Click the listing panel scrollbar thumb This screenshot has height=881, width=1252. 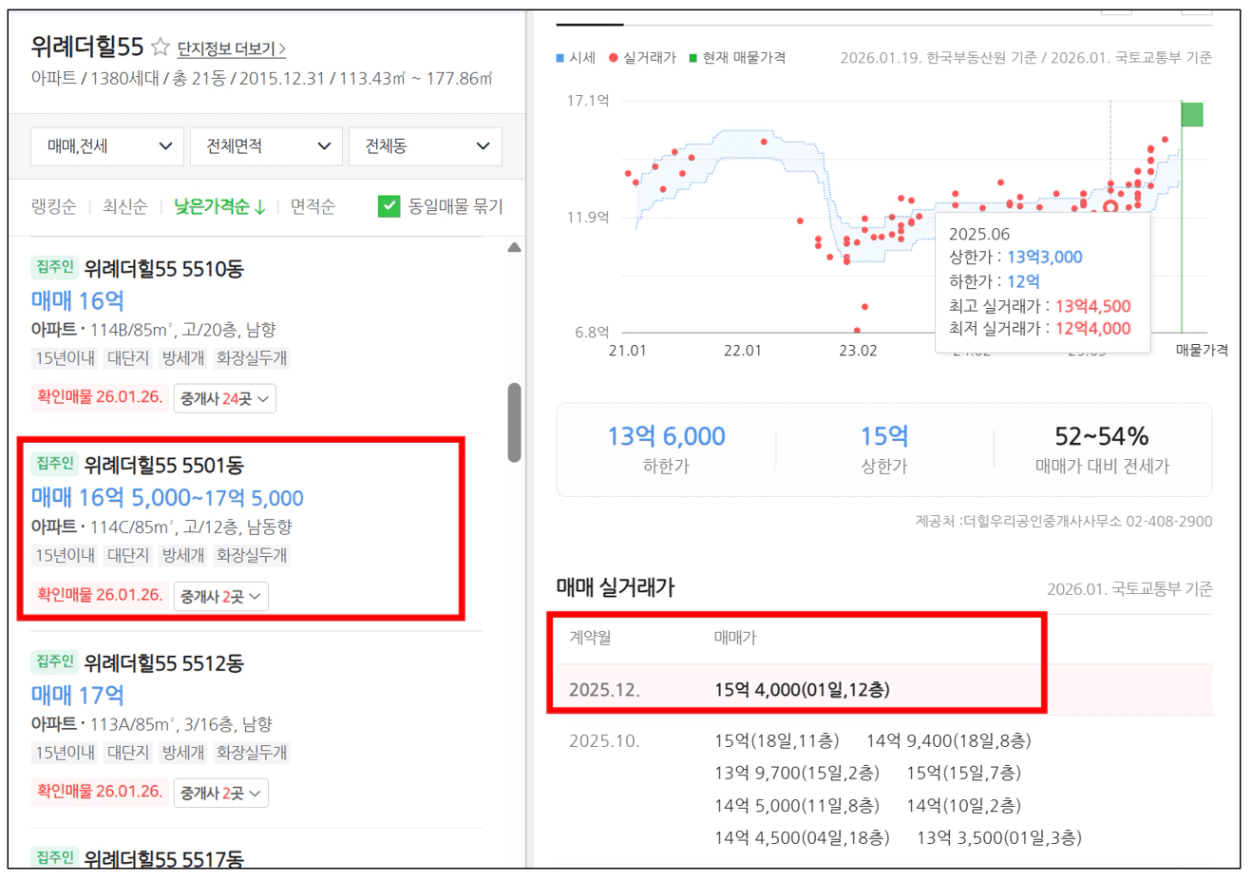point(514,422)
